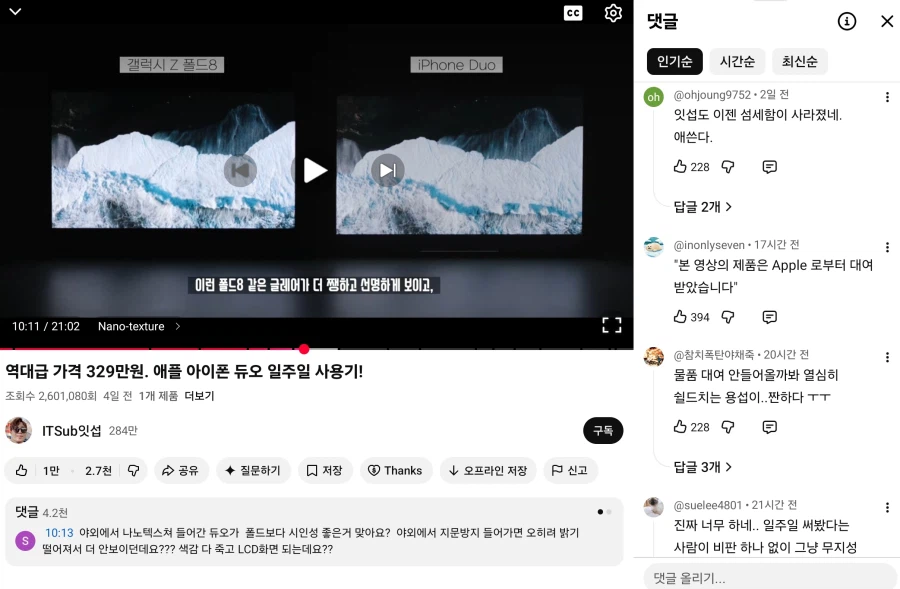Click @suelee4801 username
The width and height of the screenshot is (900, 589).
(x=708, y=505)
